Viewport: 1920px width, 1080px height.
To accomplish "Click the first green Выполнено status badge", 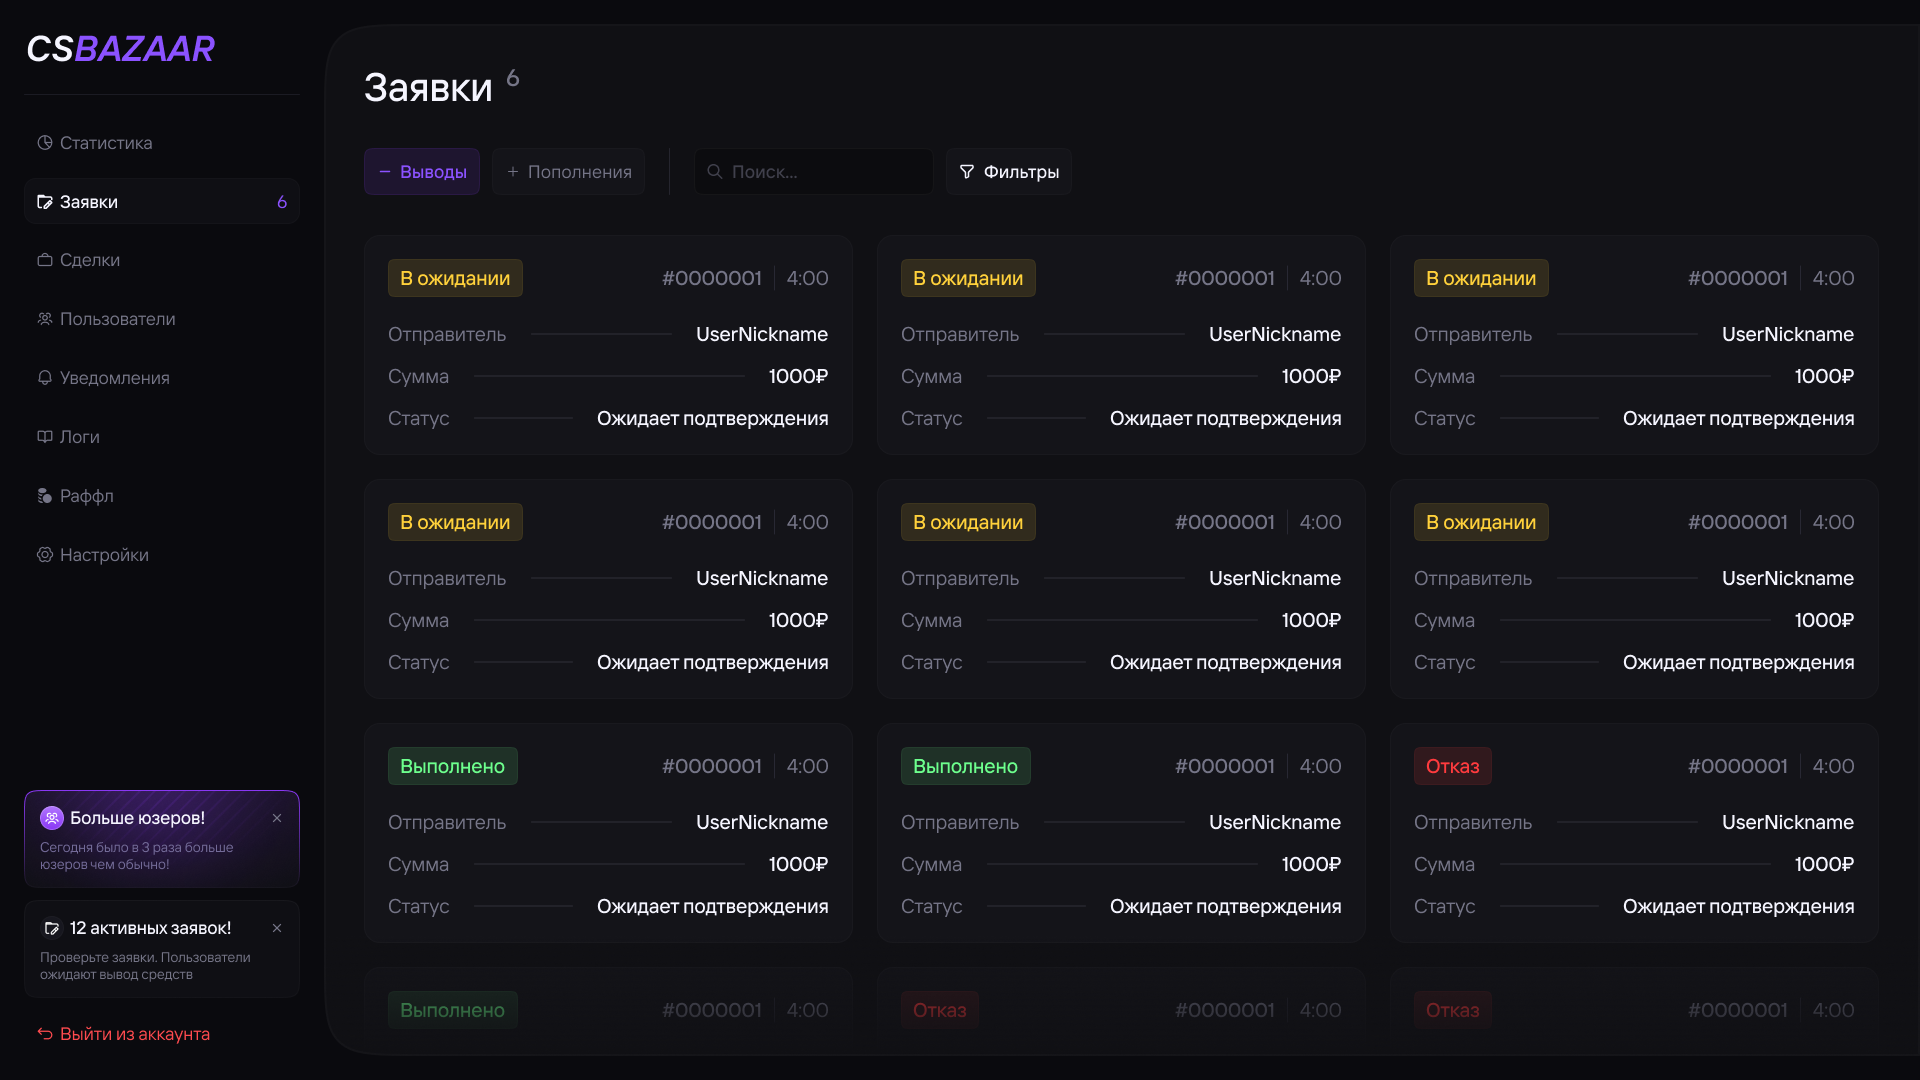I will [452, 766].
